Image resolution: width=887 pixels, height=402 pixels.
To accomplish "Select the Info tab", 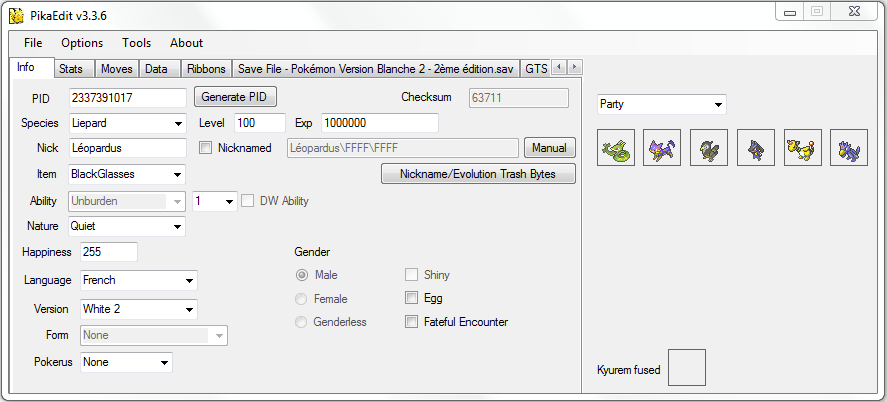I will (x=32, y=67).
